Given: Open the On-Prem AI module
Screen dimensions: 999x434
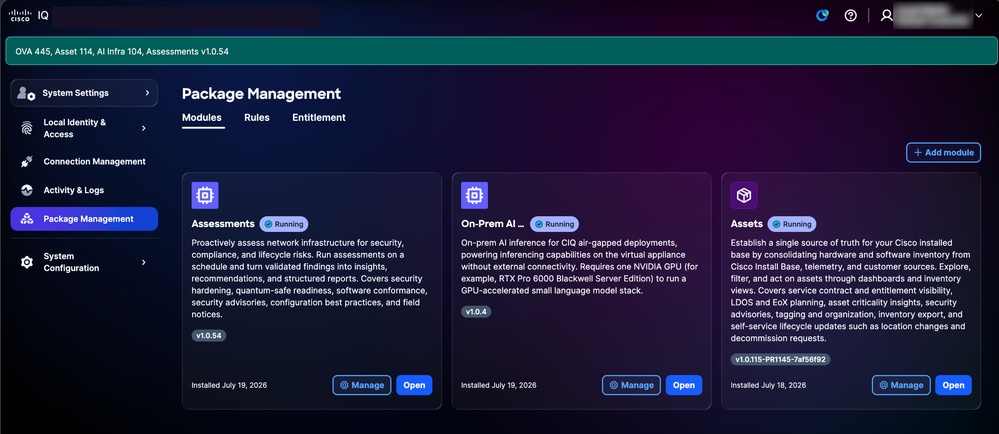Looking at the screenshot, I should 684,385.
